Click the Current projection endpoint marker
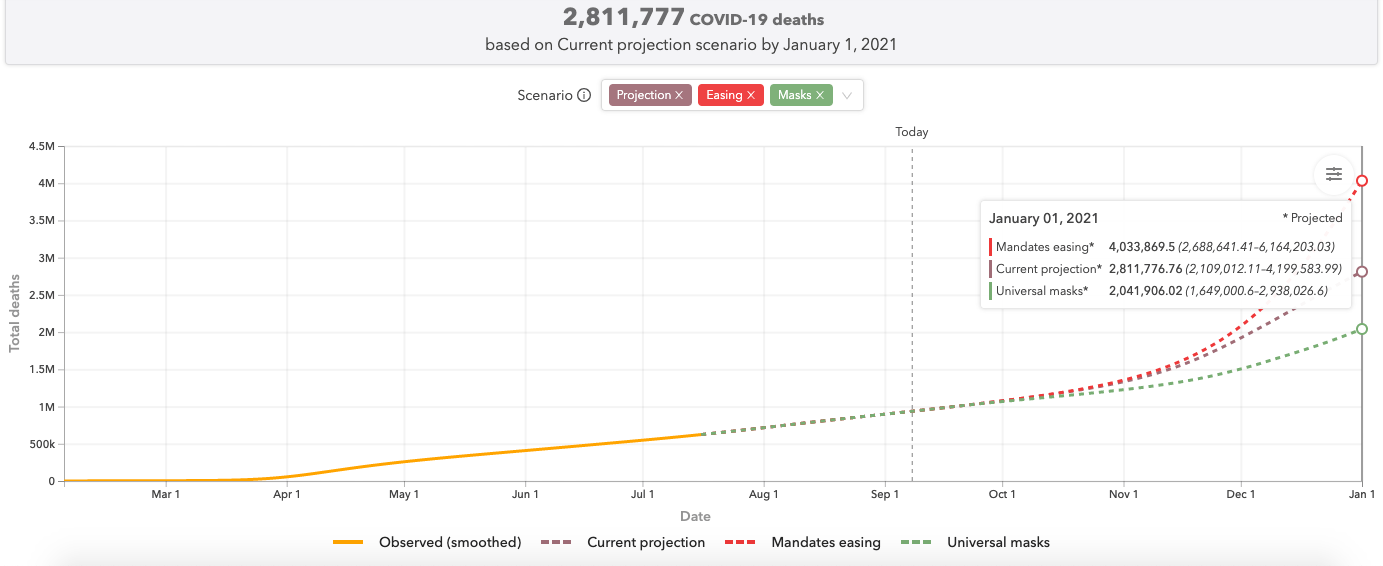Viewport: 1383px width, 566px height. click(x=1362, y=272)
